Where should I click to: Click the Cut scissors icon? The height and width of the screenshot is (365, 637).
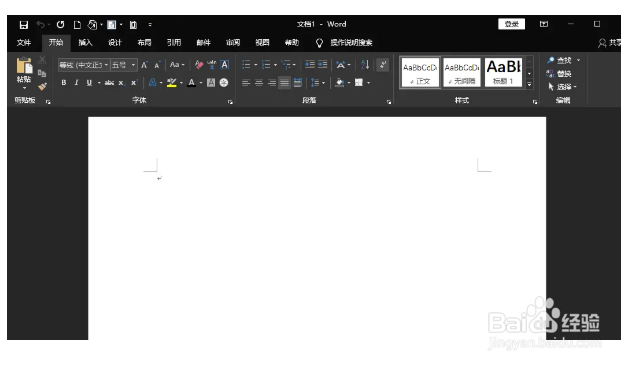click(x=42, y=60)
